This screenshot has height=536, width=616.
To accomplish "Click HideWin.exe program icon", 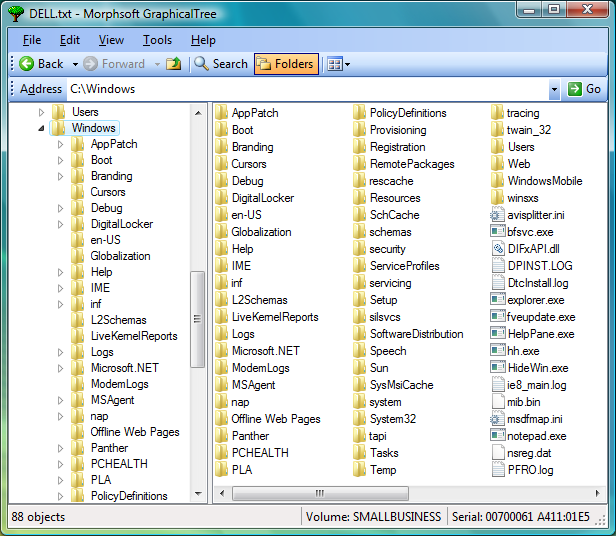I will [497, 367].
